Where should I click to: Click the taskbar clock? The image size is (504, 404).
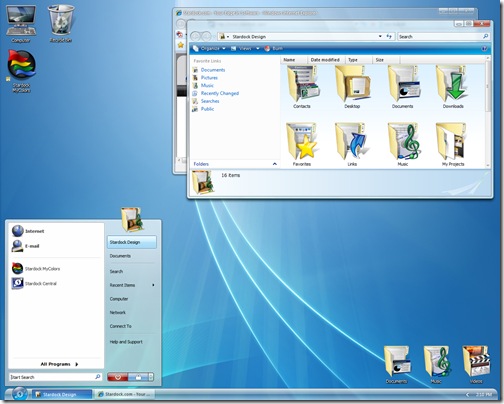(484, 395)
